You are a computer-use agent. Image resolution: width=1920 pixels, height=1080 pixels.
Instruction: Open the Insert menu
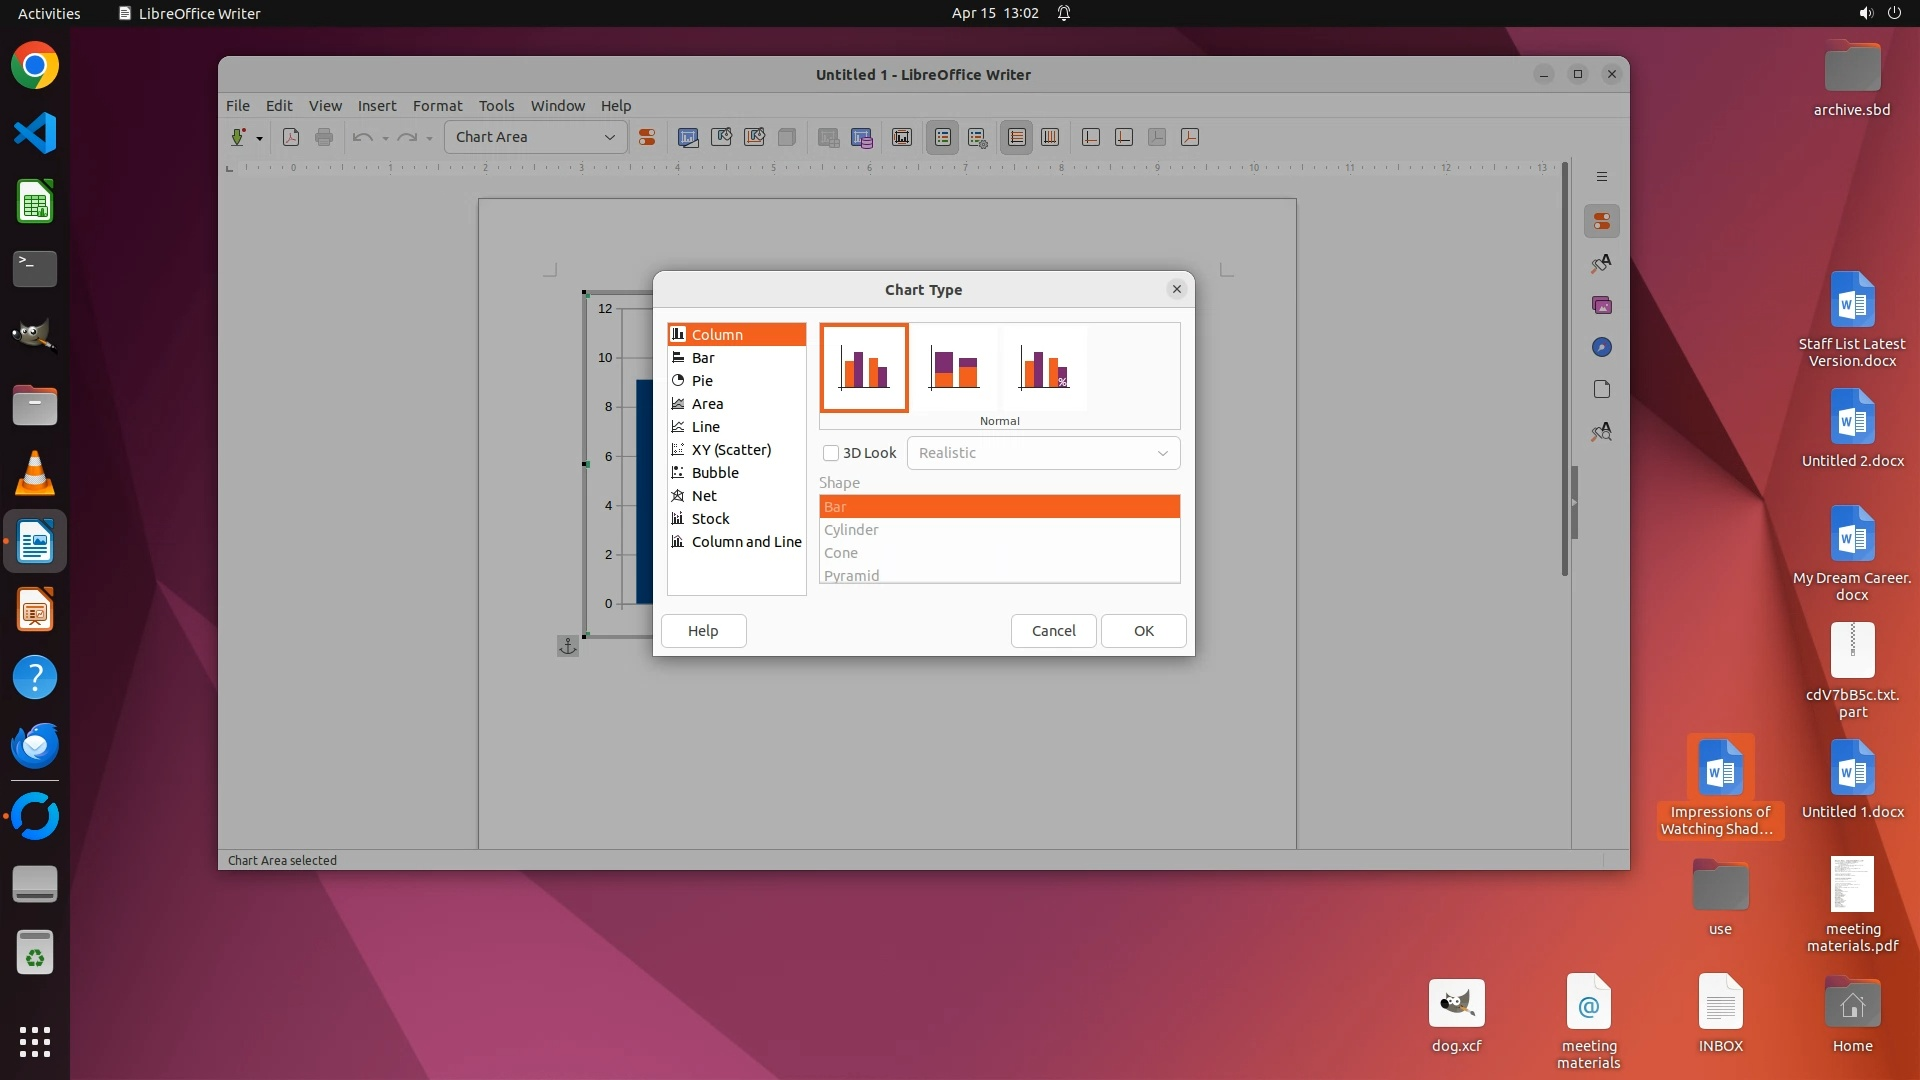coord(377,106)
